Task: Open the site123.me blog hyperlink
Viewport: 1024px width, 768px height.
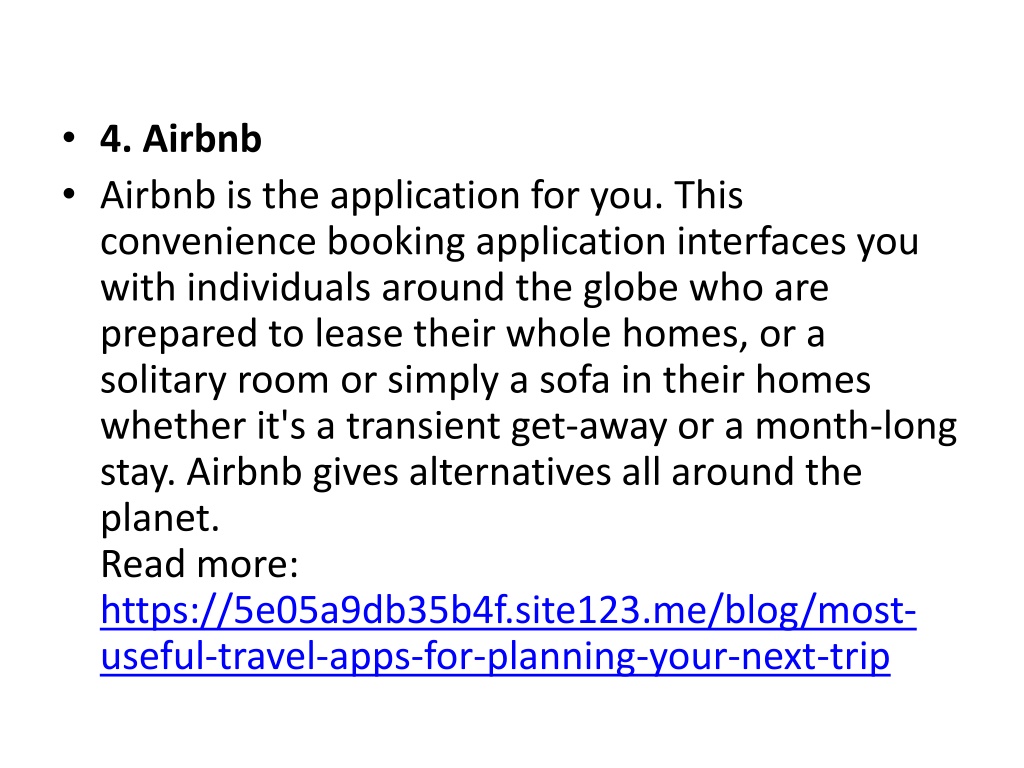Action: tap(508, 632)
